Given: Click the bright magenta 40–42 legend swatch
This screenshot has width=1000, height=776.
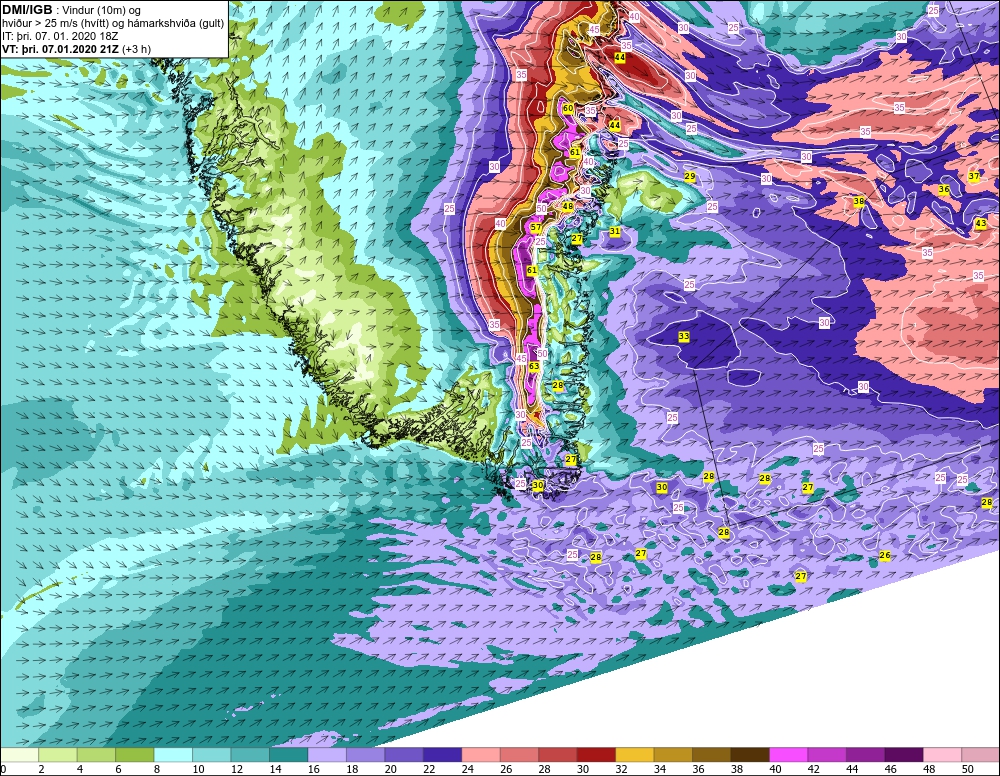Looking at the screenshot, I should point(788,755).
